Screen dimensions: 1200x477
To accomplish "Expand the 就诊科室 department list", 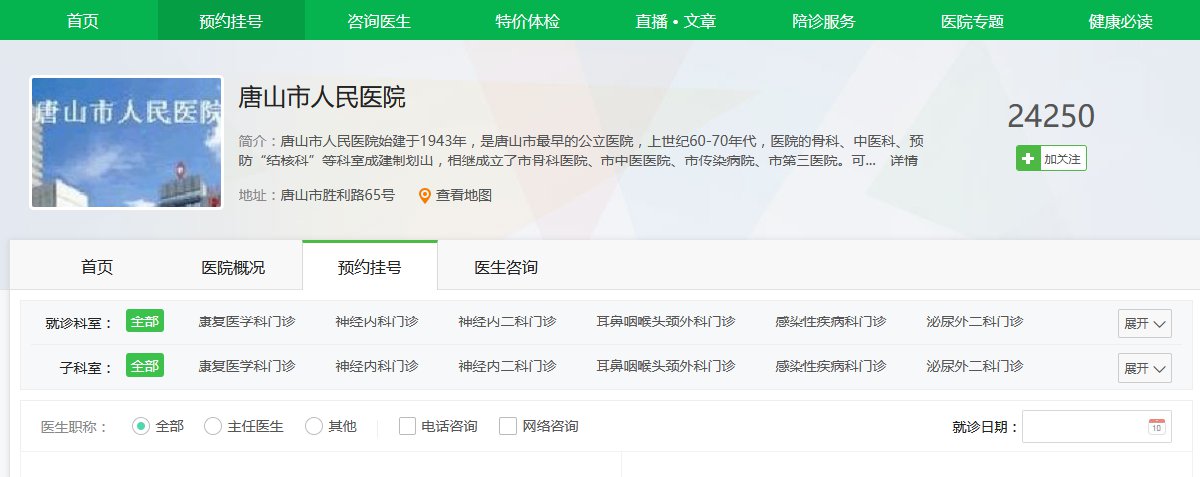I will (x=1144, y=323).
